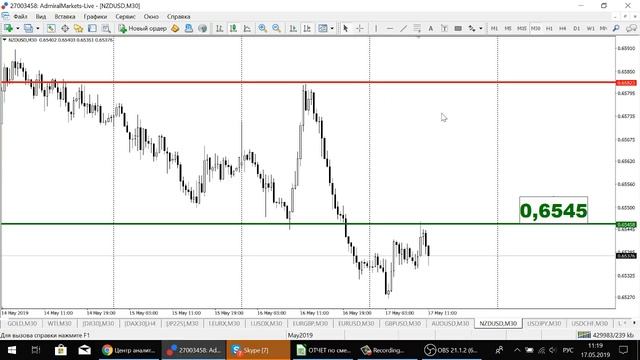The height and width of the screenshot is (360, 640).
Task: Select the equidistant channel tool
Action: 417,28
